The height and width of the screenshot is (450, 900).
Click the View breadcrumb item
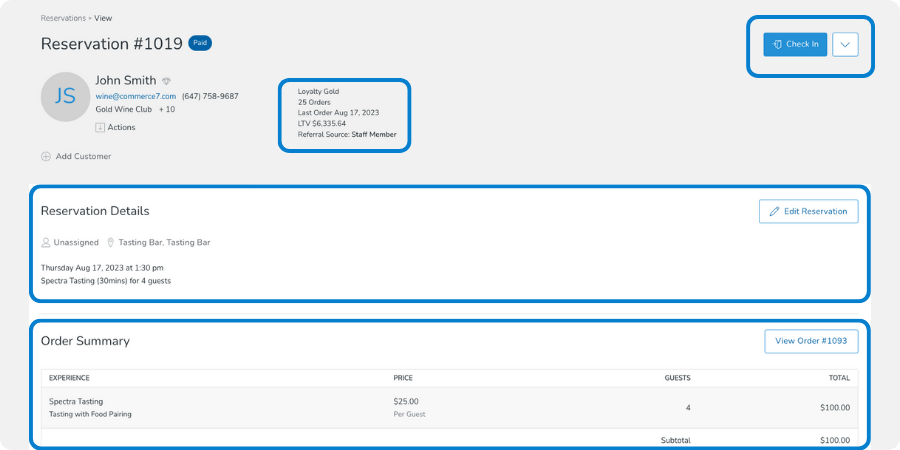pos(105,18)
